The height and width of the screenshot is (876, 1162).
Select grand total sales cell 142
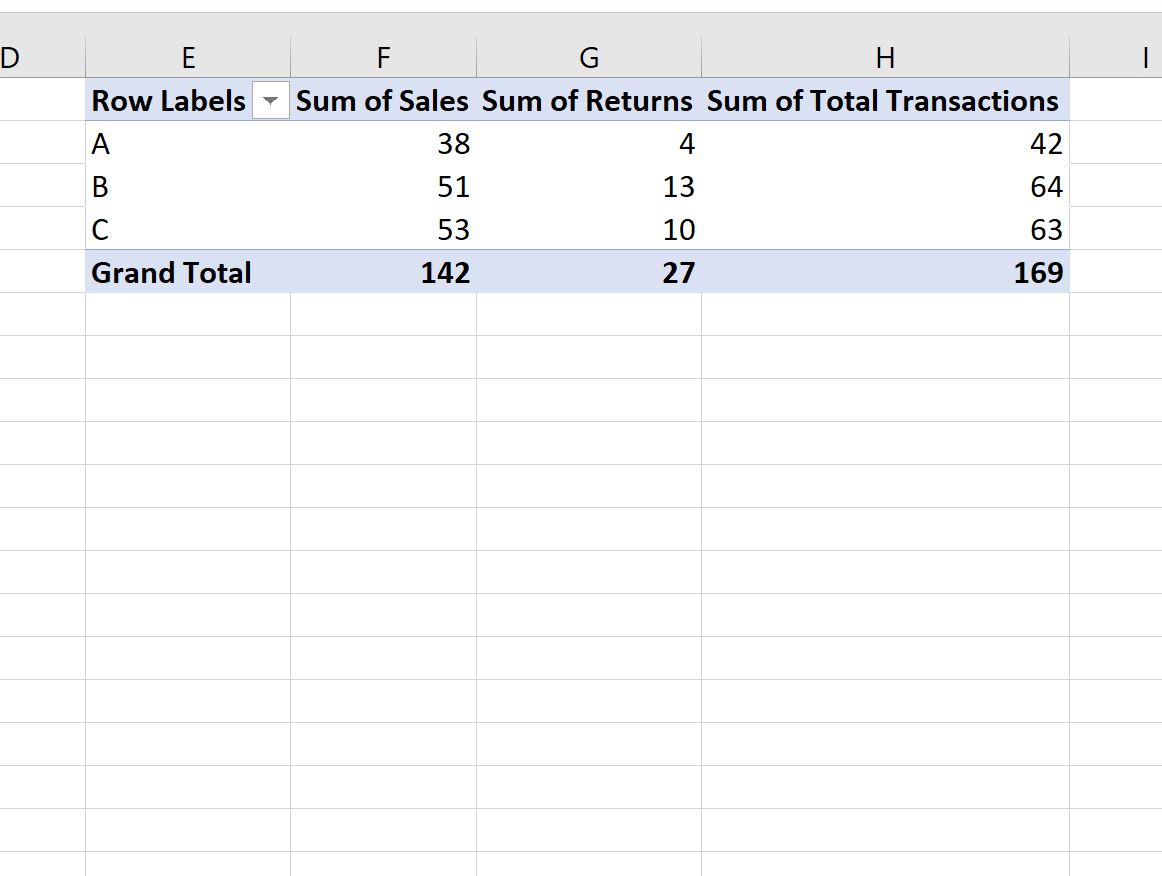[383, 272]
